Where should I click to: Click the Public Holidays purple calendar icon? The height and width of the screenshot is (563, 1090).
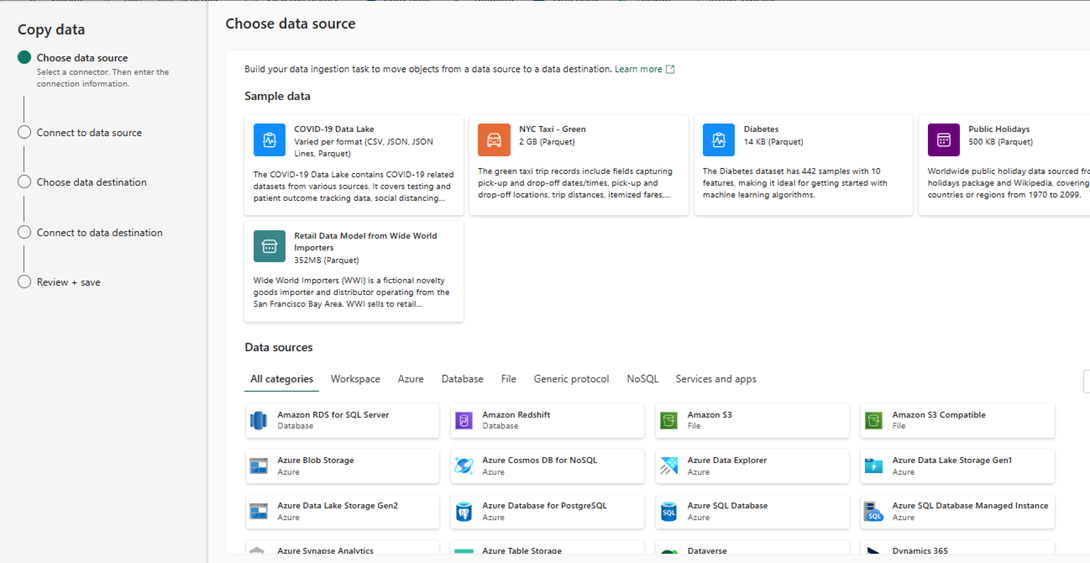tap(943, 140)
